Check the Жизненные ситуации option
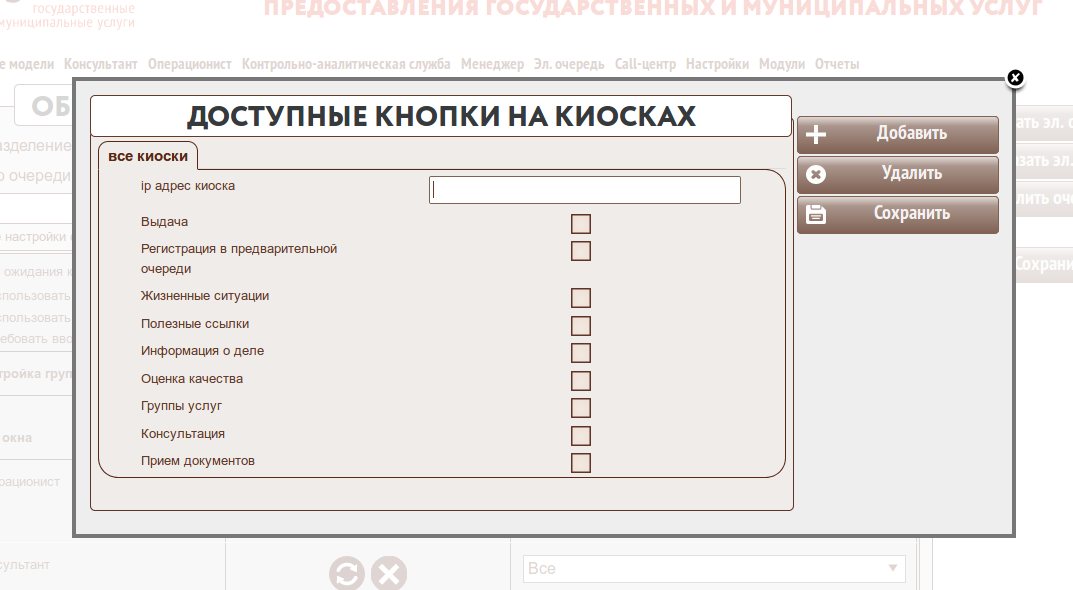The width and height of the screenshot is (1073, 590). [x=581, y=298]
